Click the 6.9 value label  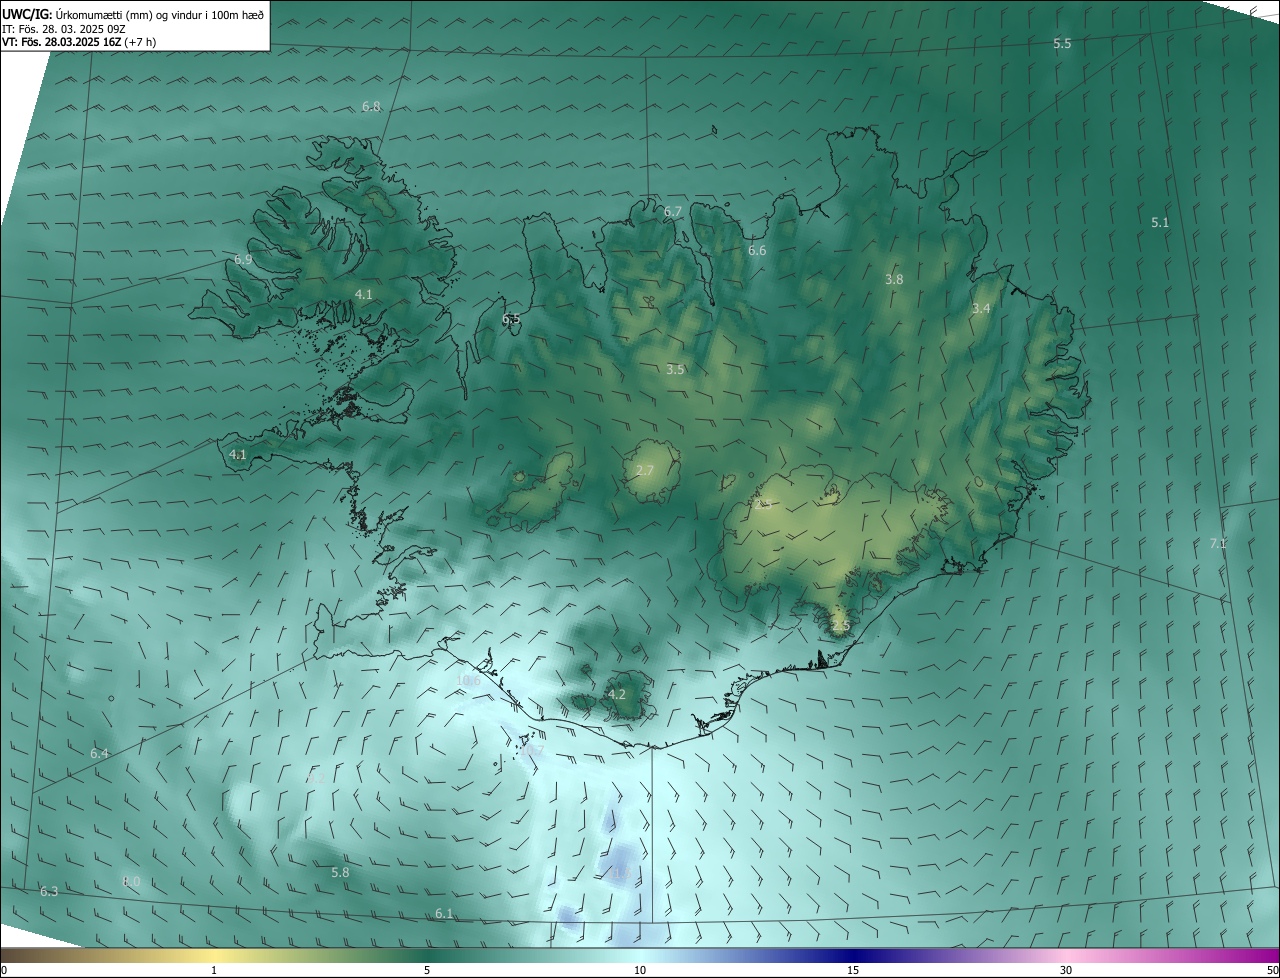243,260
